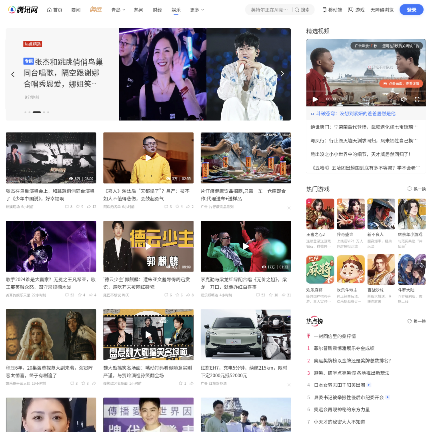The width and height of the screenshot is (432, 432).
Task: Open the purple-stage singer thumbnail
Action: (51, 246)
